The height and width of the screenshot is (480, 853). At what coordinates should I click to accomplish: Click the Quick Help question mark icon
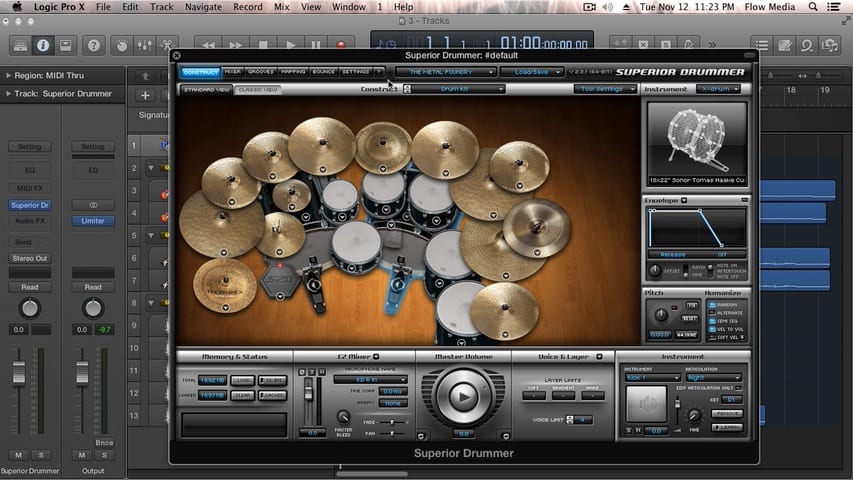(93, 45)
